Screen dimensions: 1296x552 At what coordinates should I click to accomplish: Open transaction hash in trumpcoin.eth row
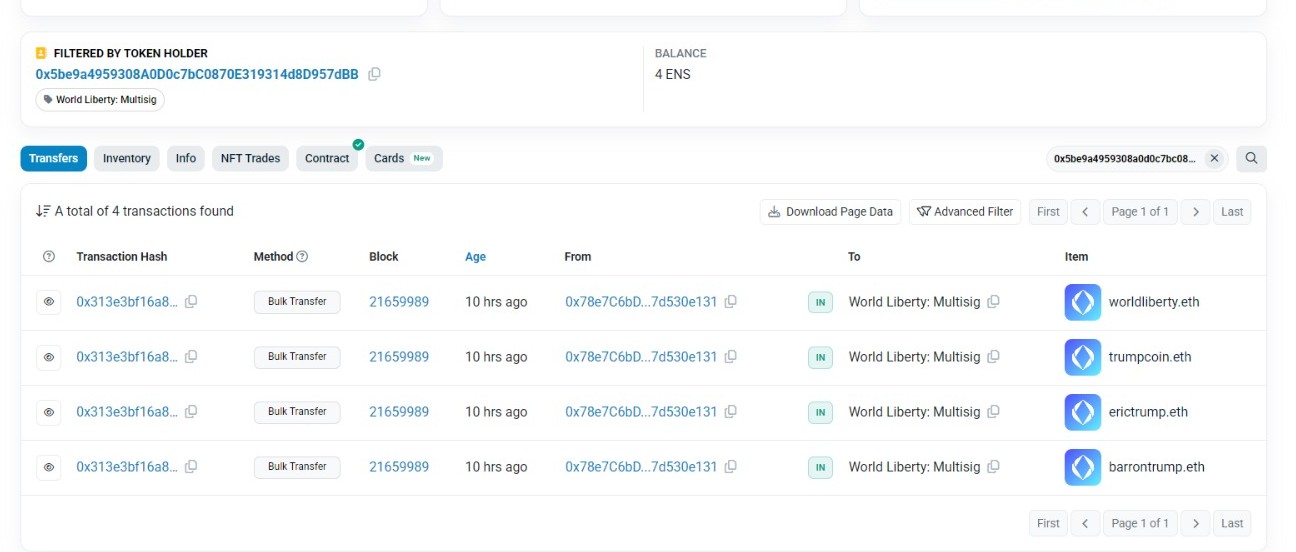(x=127, y=357)
